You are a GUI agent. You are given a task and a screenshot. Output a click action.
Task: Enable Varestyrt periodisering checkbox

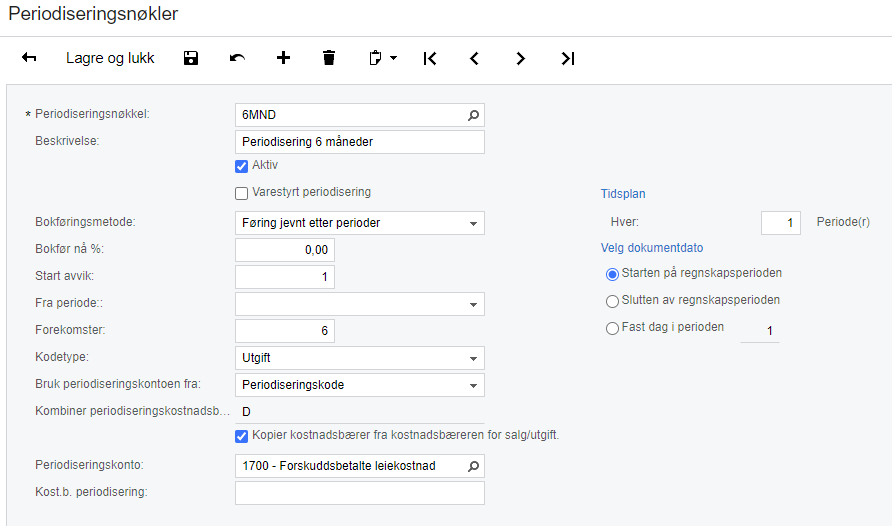coord(241,193)
